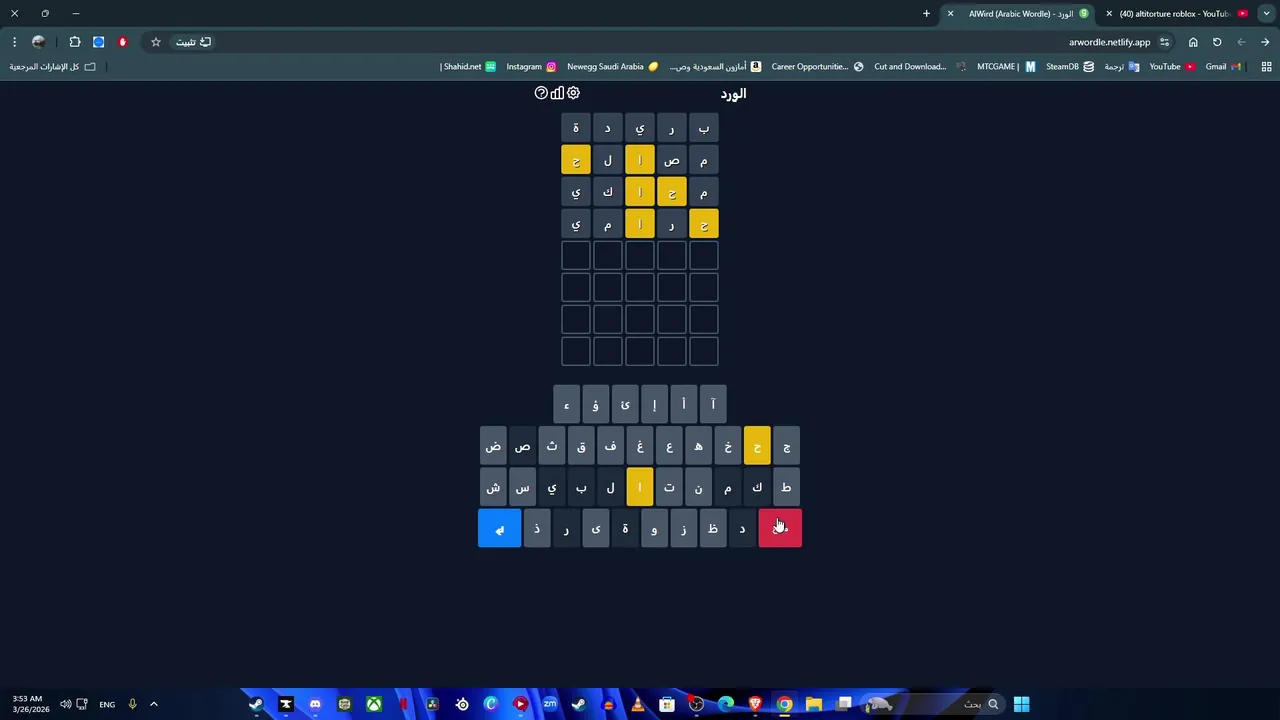Tap the ن key on keyboard
1280x720 pixels.
pos(698,487)
